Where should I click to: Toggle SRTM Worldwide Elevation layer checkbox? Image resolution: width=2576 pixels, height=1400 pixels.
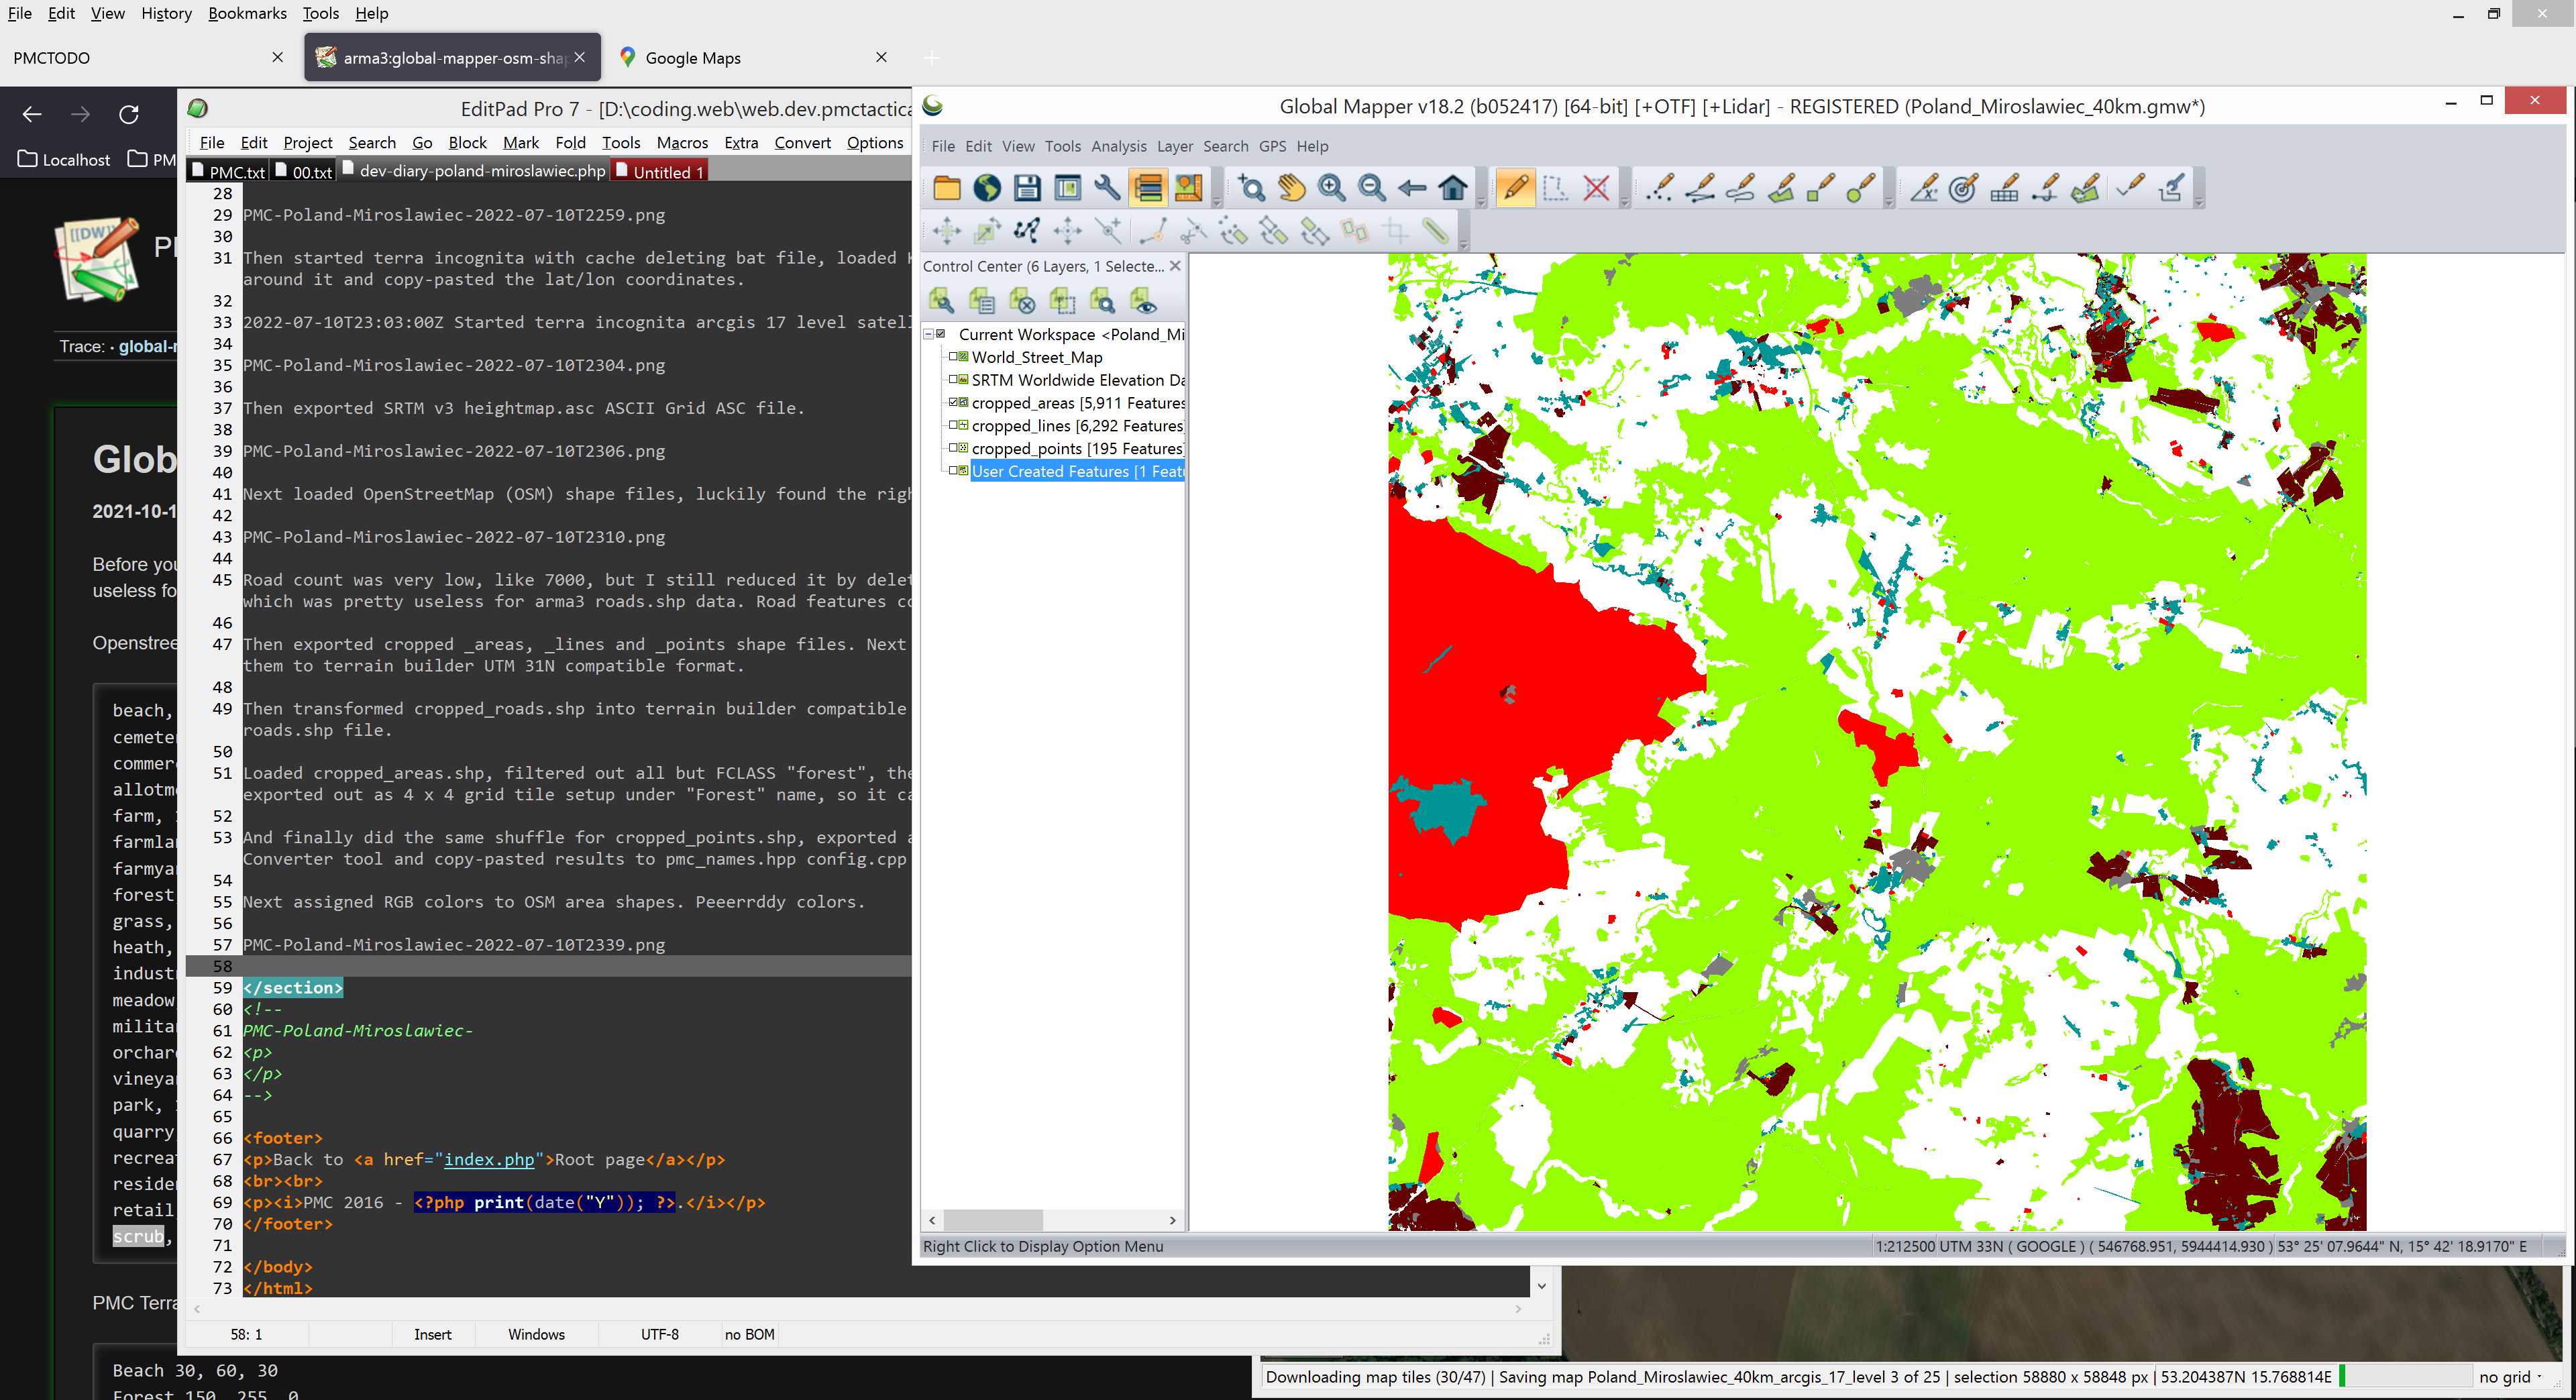pyautogui.click(x=953, y=379)
